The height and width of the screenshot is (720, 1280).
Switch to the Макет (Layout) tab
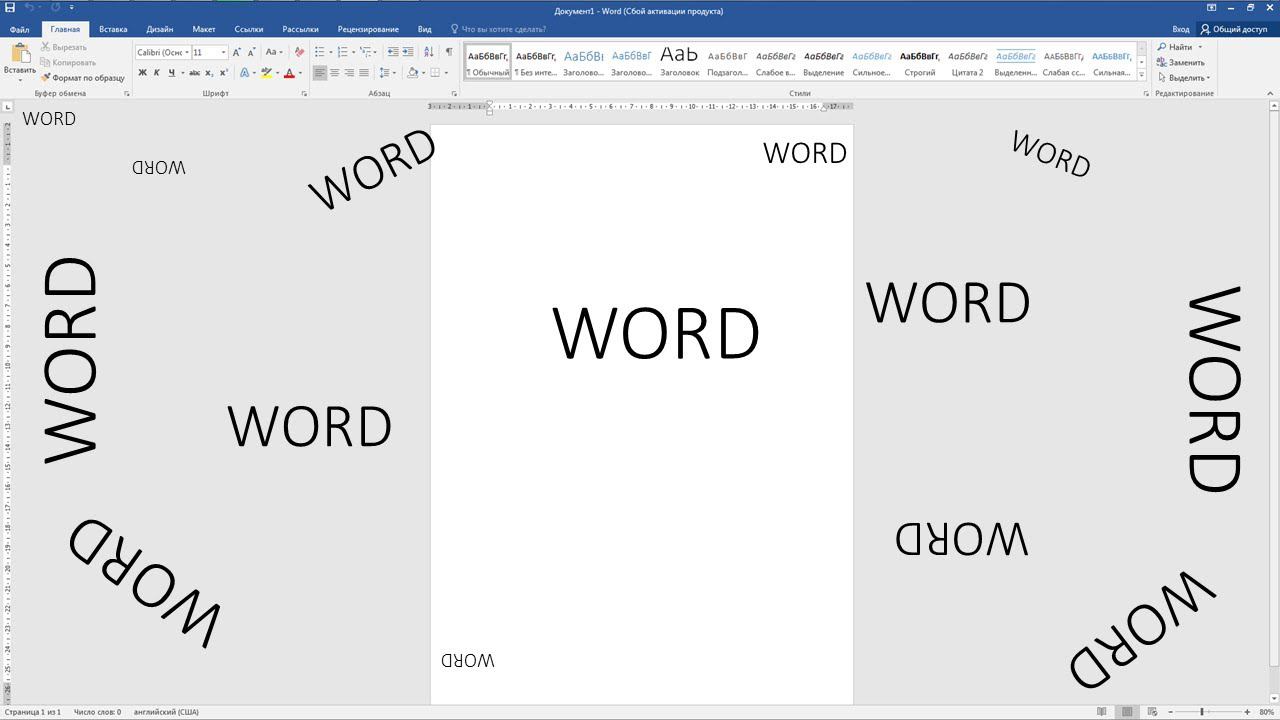pyautogui.click(x=204, y=29)
